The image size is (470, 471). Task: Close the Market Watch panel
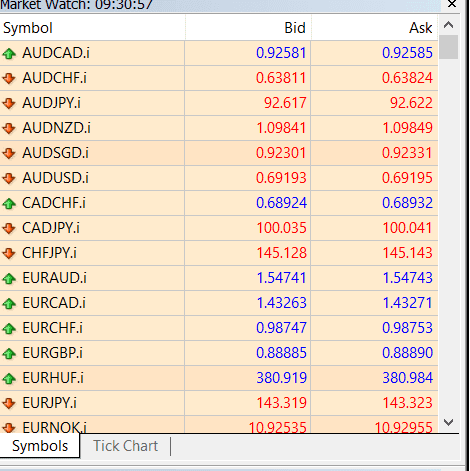pyautogui.click(x=452, y=4)
